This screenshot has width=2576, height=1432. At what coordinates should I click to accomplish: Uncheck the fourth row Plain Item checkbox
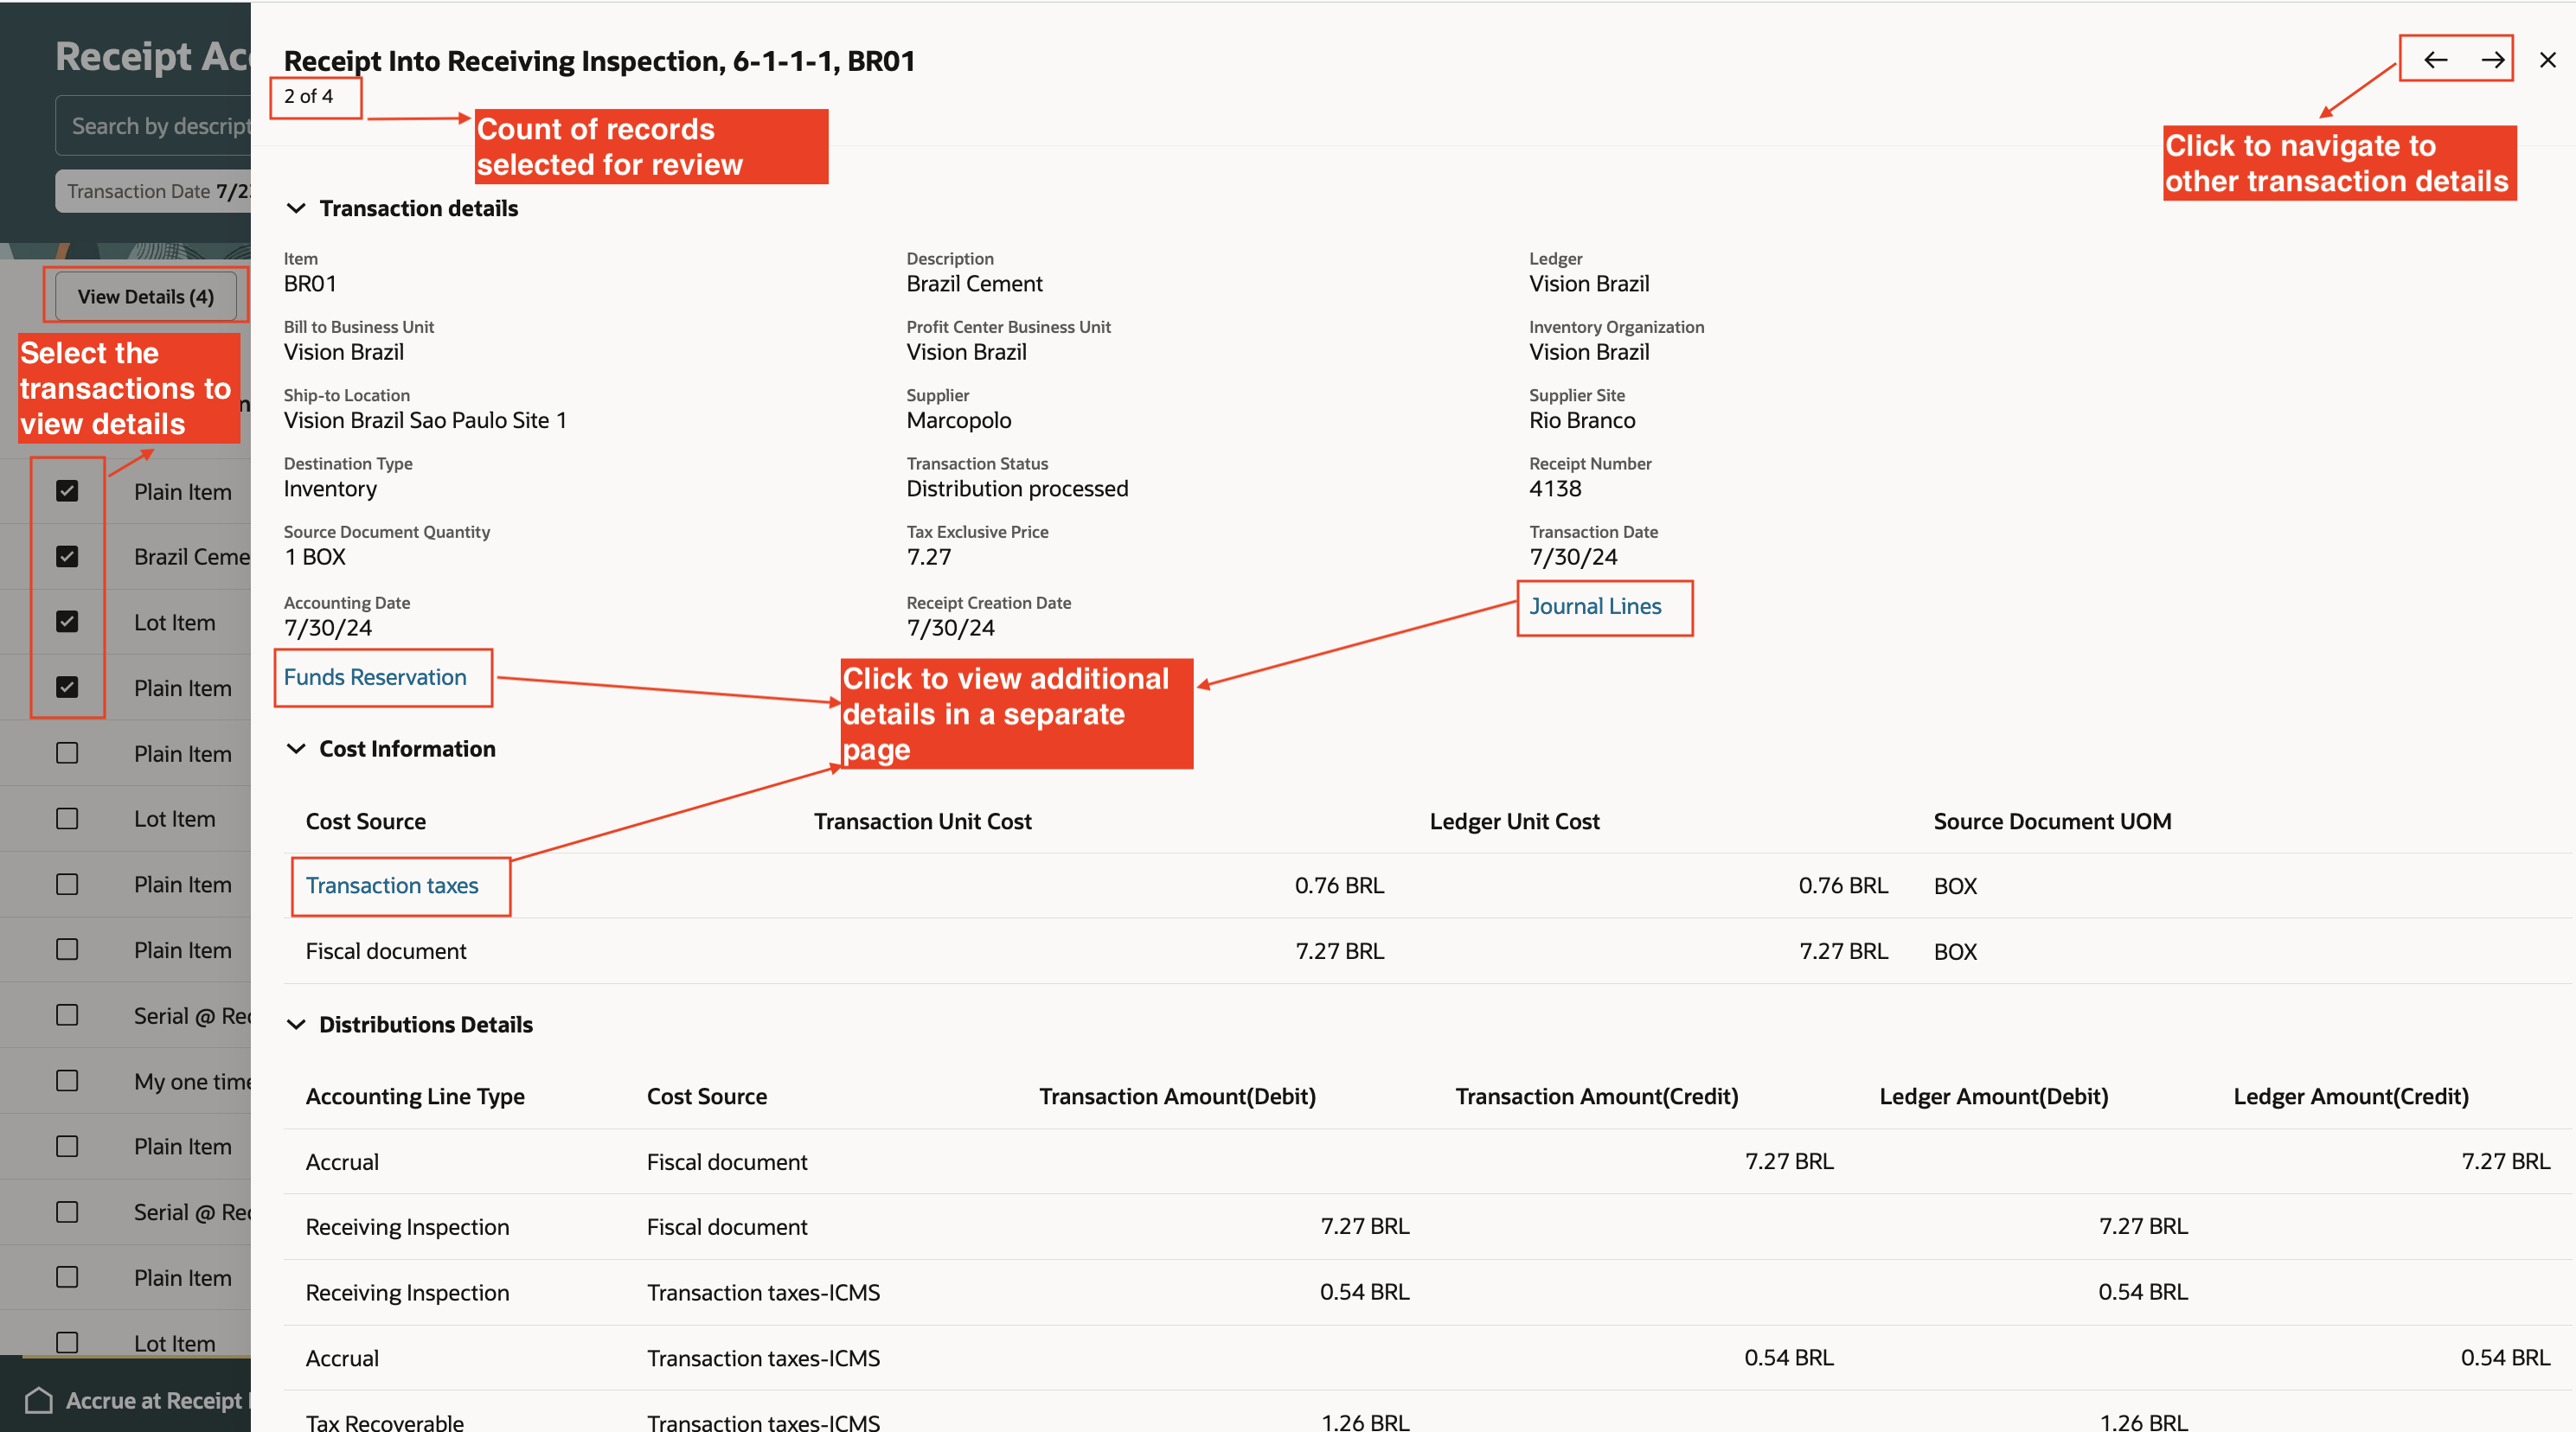pos(67,687)
